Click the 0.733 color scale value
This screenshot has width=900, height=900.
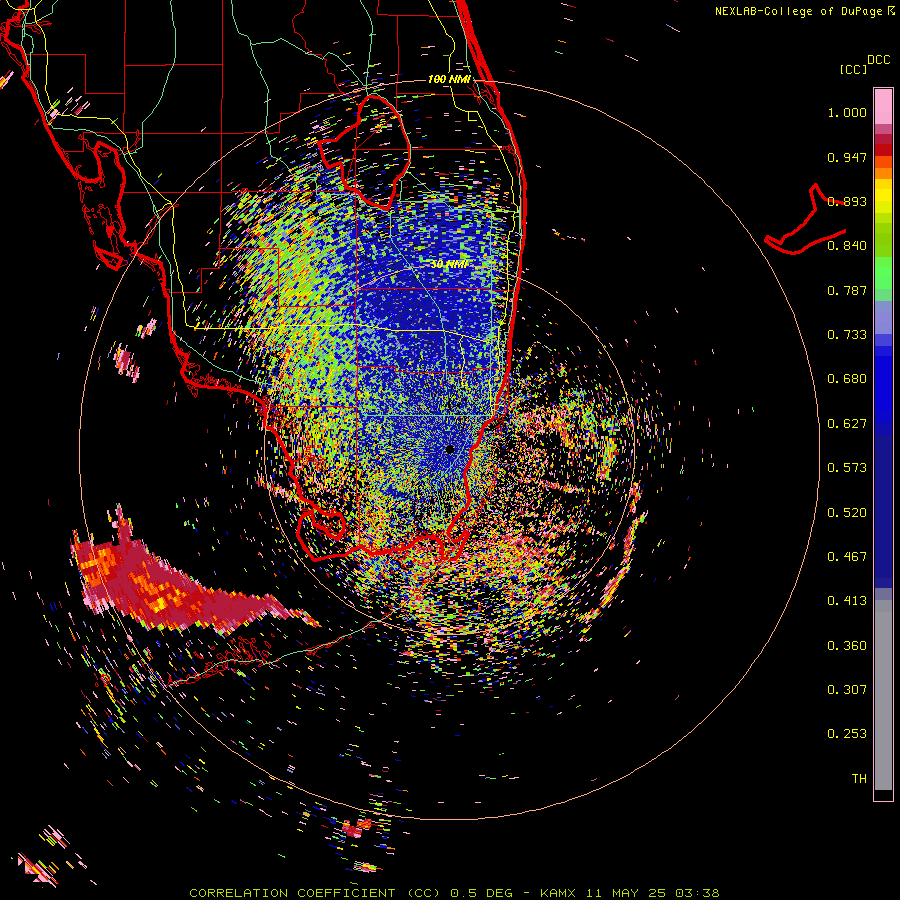[847, 335]
